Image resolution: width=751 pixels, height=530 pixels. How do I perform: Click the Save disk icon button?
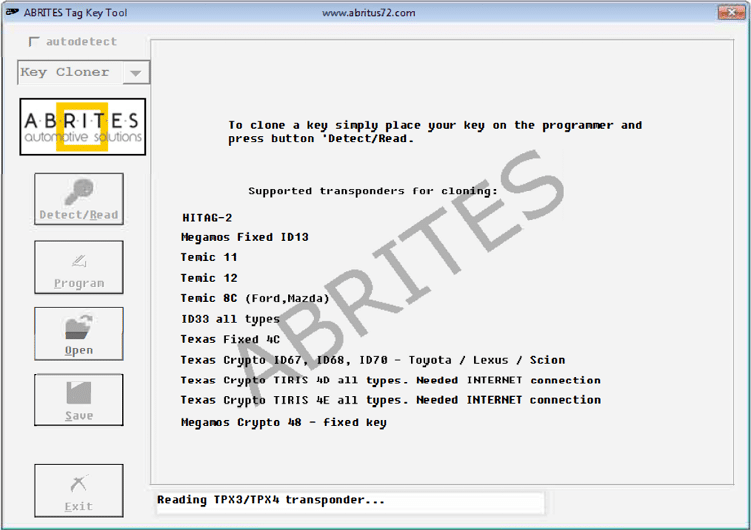79,400
